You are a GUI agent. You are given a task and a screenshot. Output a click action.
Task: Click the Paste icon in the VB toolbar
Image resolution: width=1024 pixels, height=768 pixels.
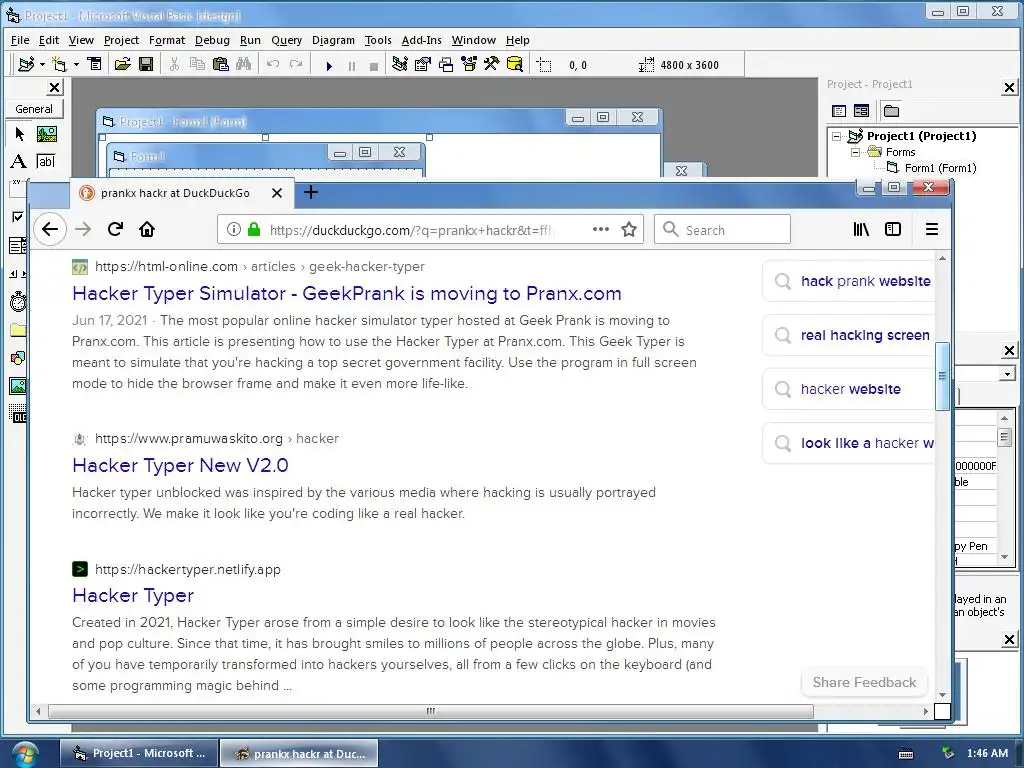pyautogui.click(x=221, y=64)
